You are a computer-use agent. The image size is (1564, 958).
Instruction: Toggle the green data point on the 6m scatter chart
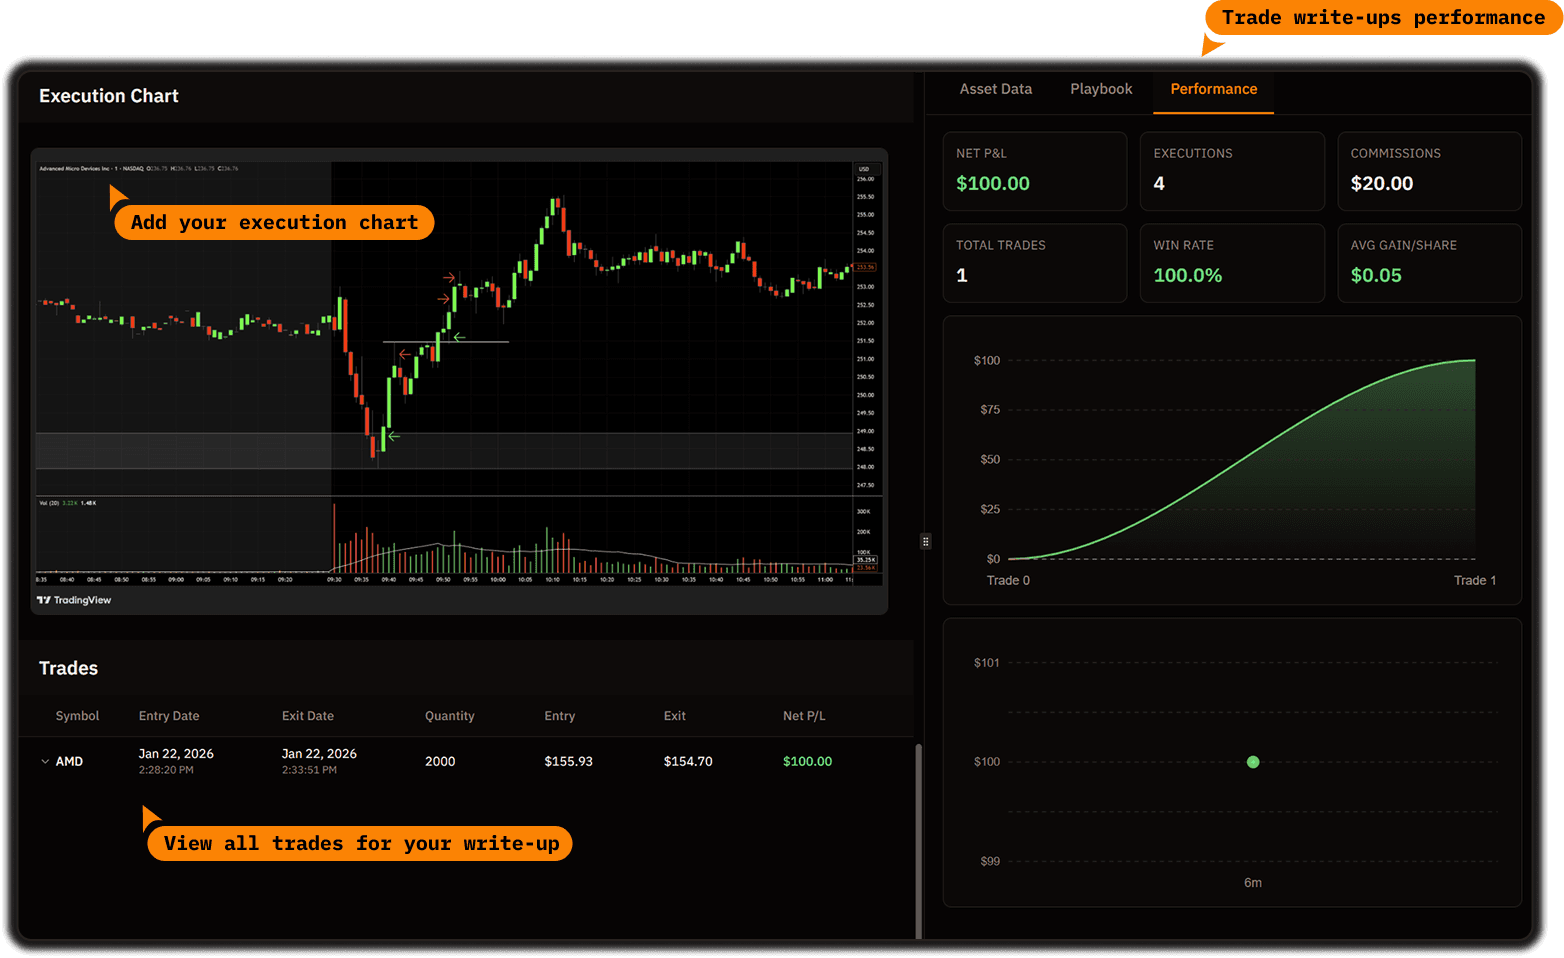(1253, 762)
